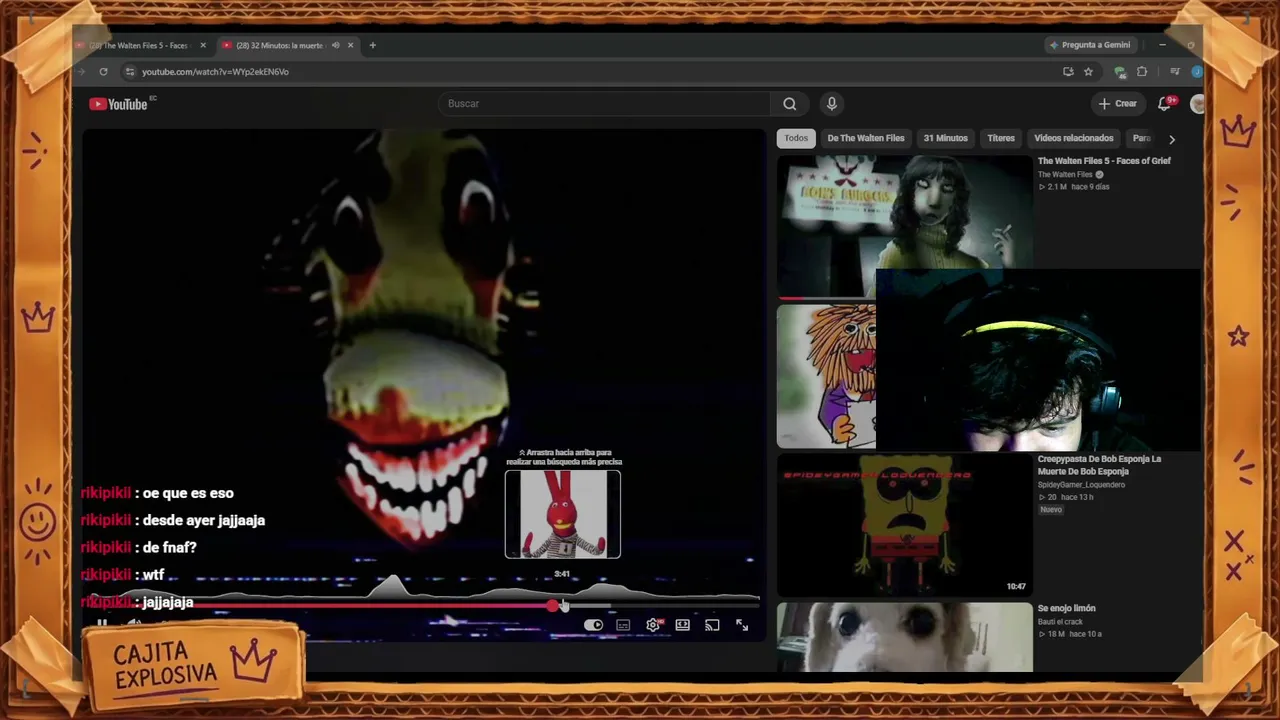The width and height of the screenshot is (1280, 720).
Task: View site information in address bar
Action: [129, 72]
